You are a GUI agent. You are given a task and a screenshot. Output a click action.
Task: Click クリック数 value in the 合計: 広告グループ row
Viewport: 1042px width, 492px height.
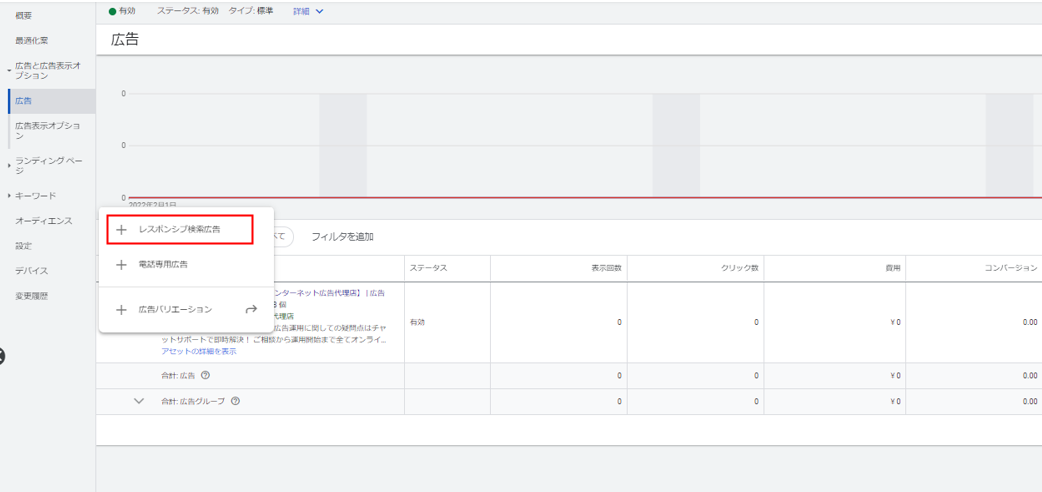click(x=756, y=402)
